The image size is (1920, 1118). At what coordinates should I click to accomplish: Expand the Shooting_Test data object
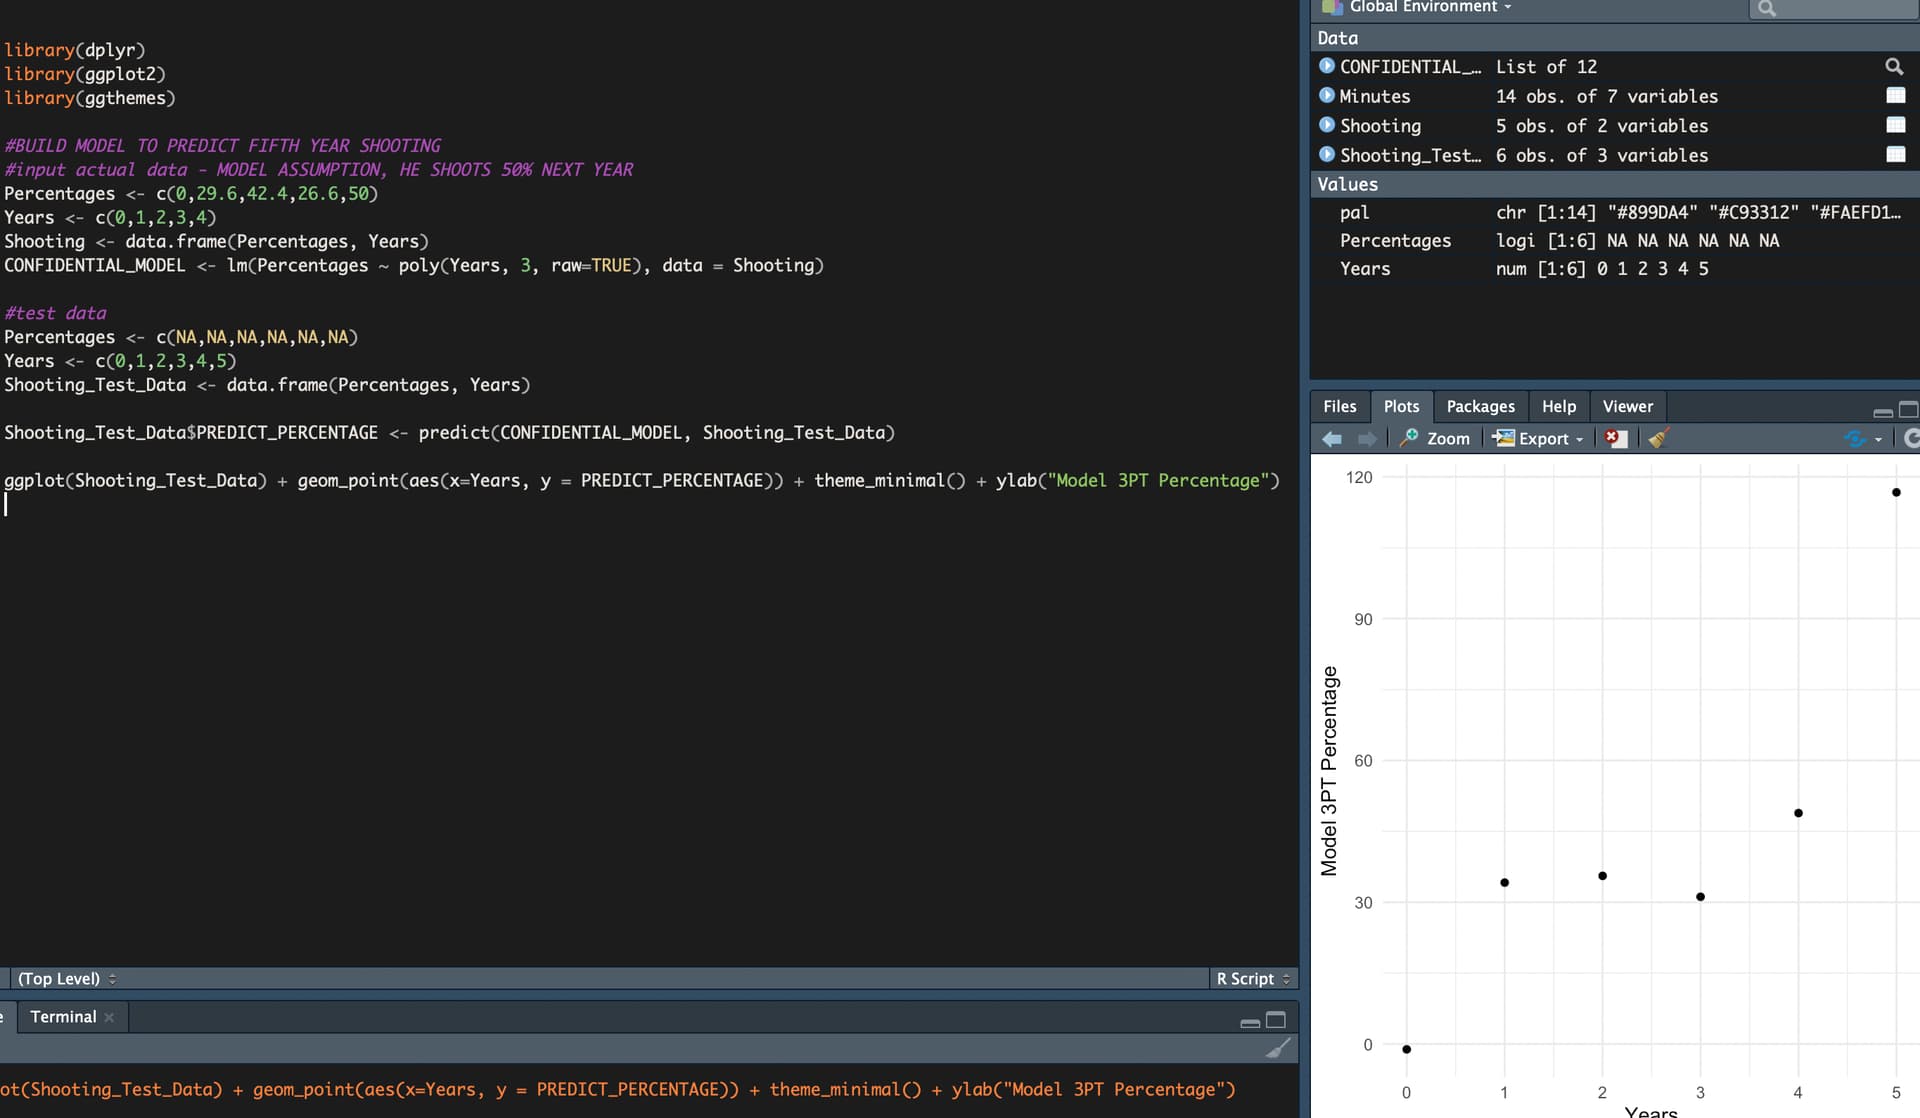tap(1327, 155)
